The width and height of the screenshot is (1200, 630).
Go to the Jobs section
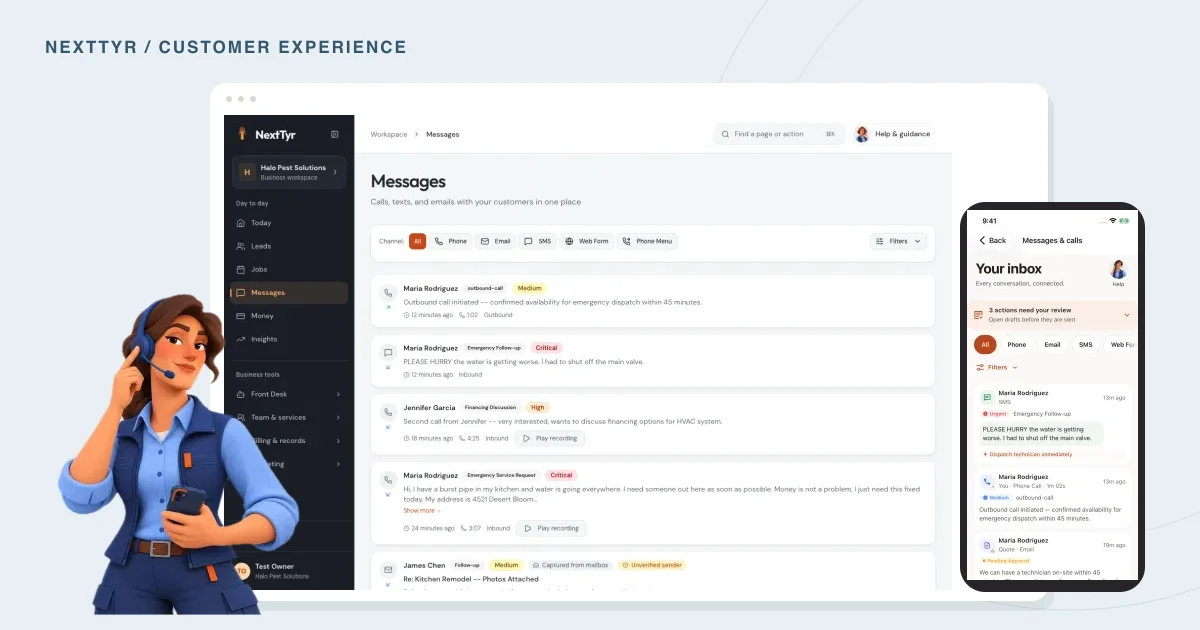click(288, 269)
